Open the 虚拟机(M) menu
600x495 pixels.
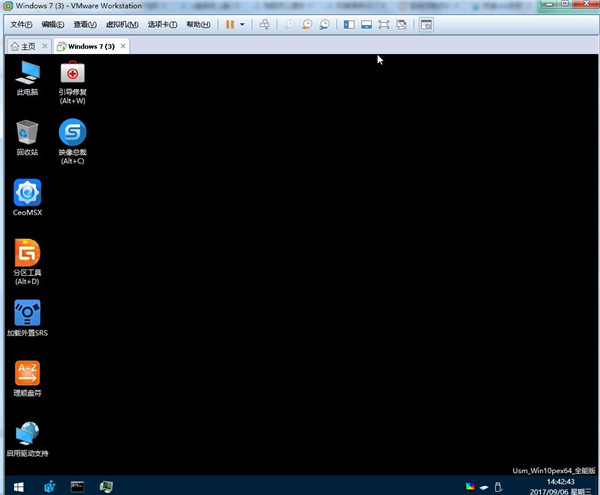[122, 24]
